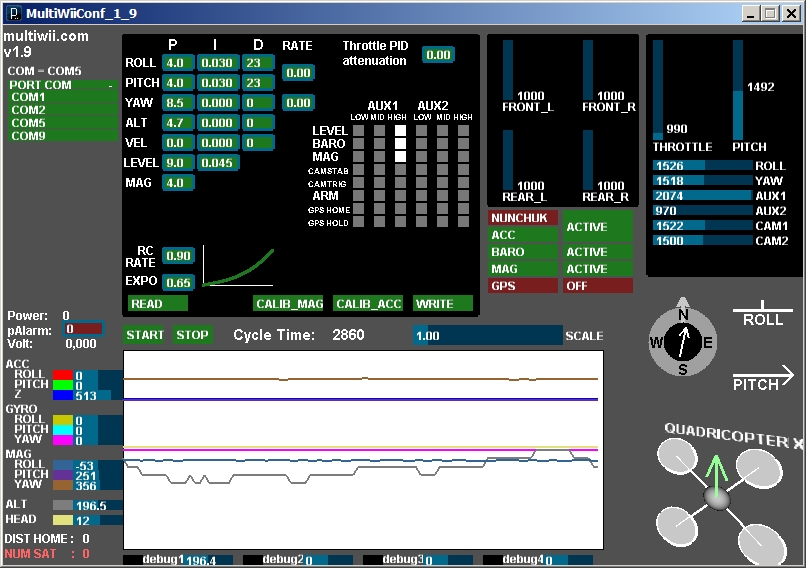Click the ROLL P value field
806x568 pixels.
[178, 63]
